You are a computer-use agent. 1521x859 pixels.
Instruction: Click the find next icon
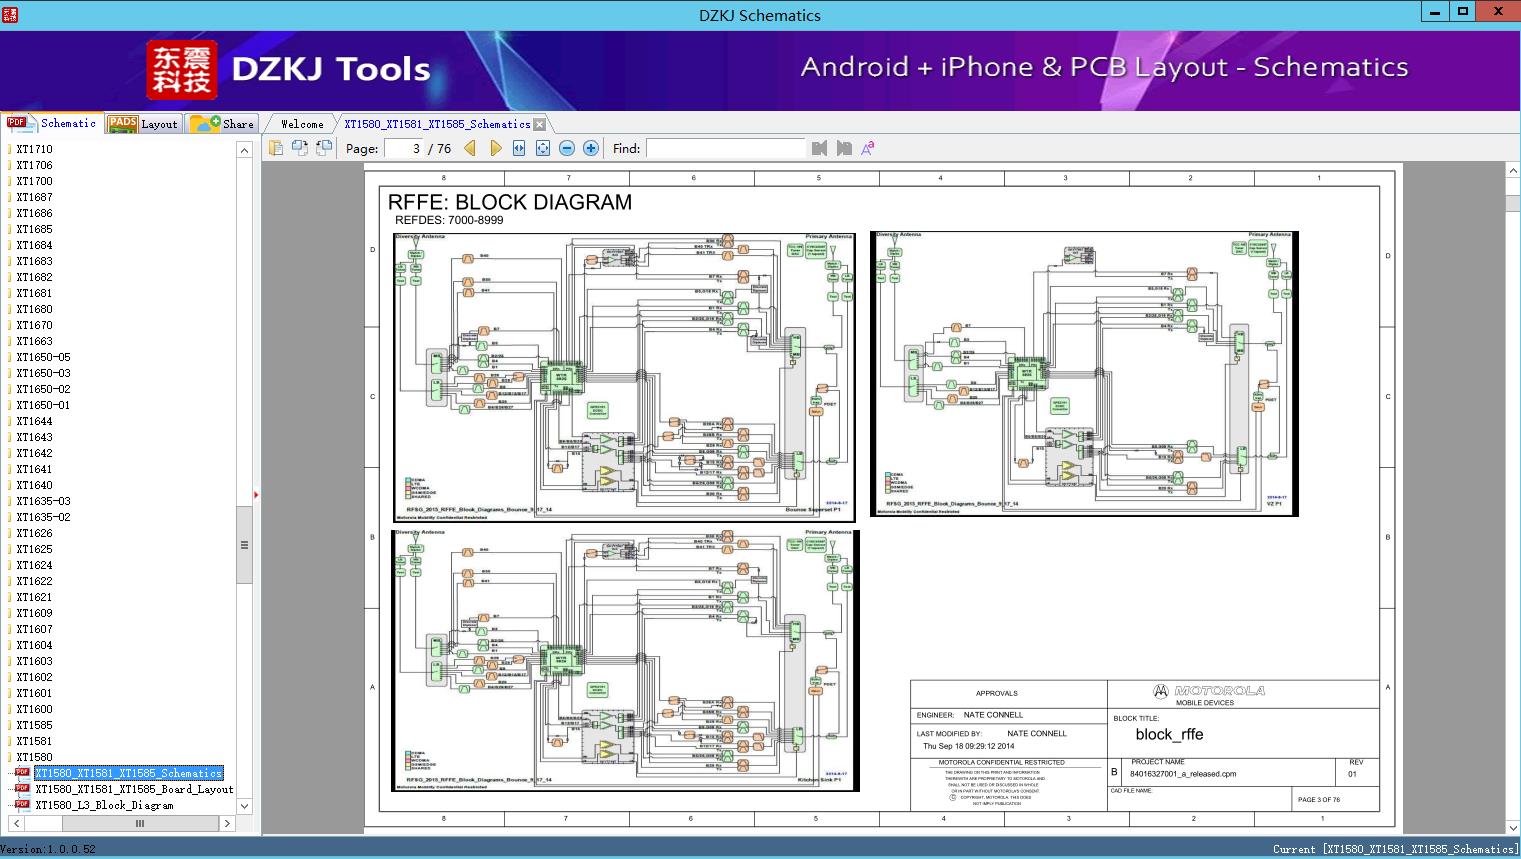tap(844, 148)
